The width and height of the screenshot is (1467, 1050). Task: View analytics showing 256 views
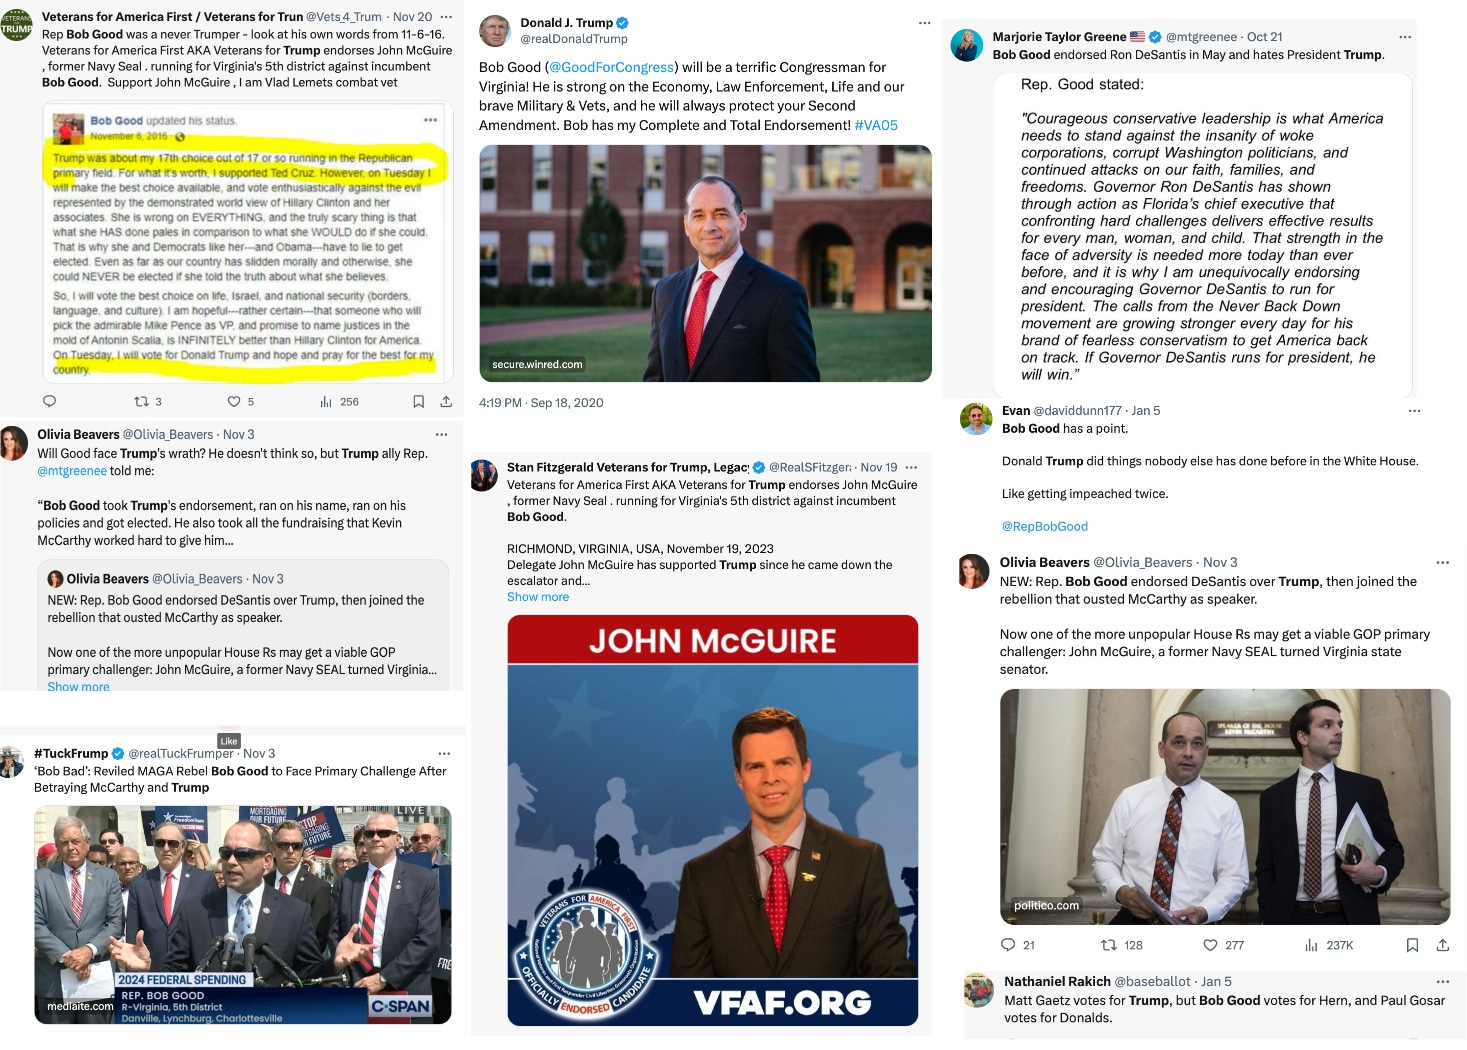pyautogui.click(x=339, y=402)
